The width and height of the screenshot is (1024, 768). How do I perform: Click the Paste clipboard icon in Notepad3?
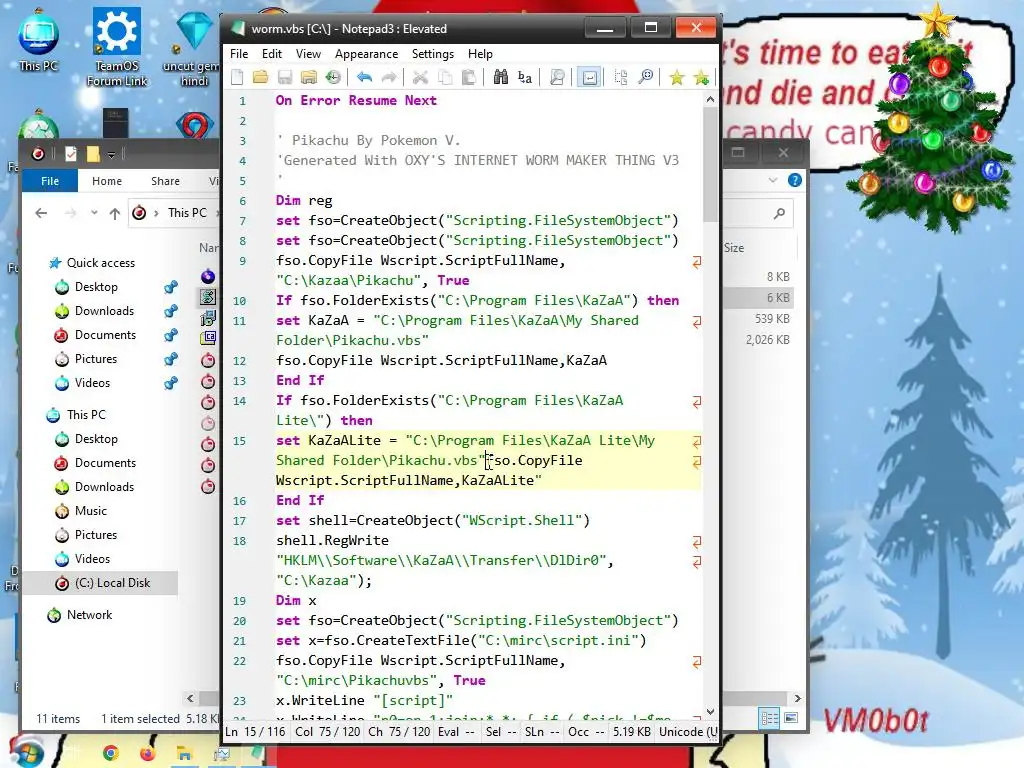[x=468, y=78]
